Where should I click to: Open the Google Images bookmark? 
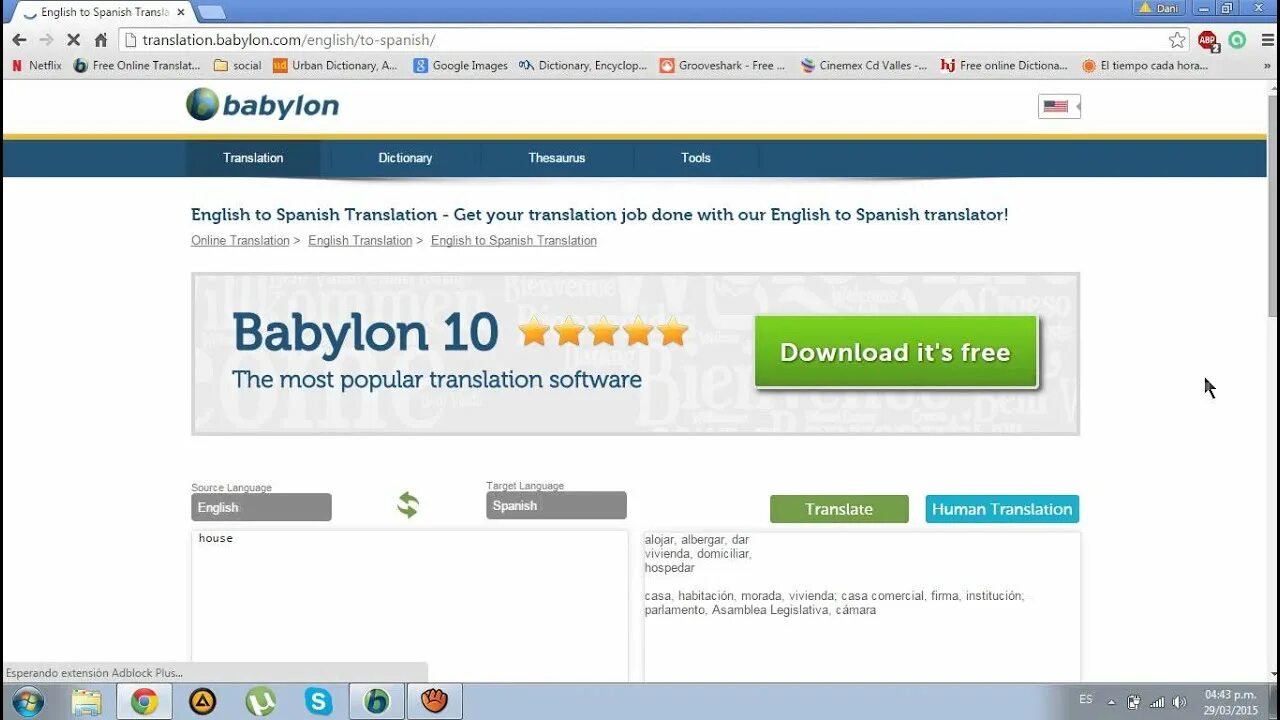click(461, 66)
